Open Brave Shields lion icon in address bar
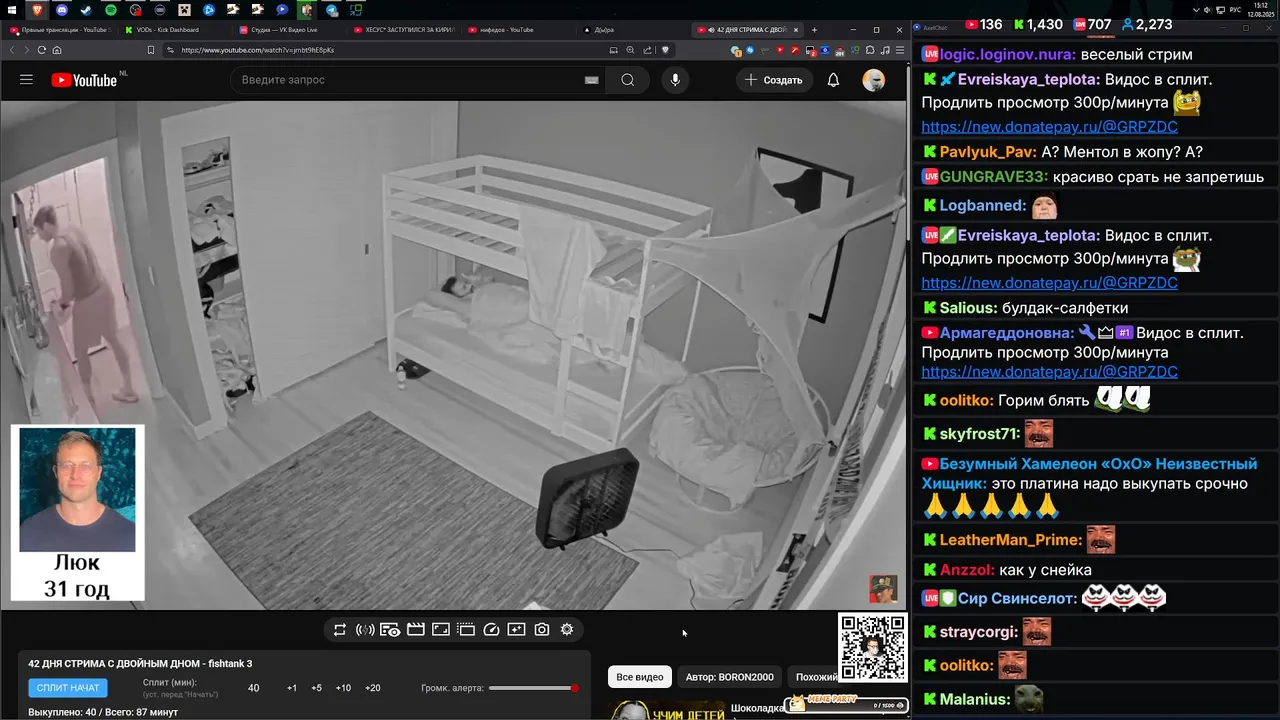The height and width of the screenshot is (720, 1280). pyautogui.click(x=664, y=50)
